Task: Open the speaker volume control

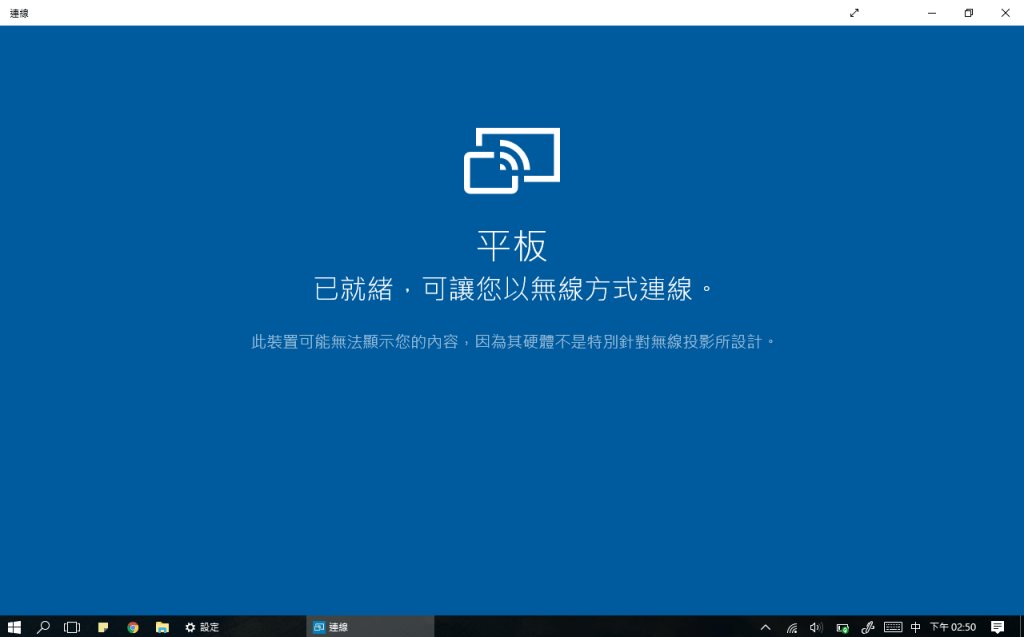Action: (816, 627)
